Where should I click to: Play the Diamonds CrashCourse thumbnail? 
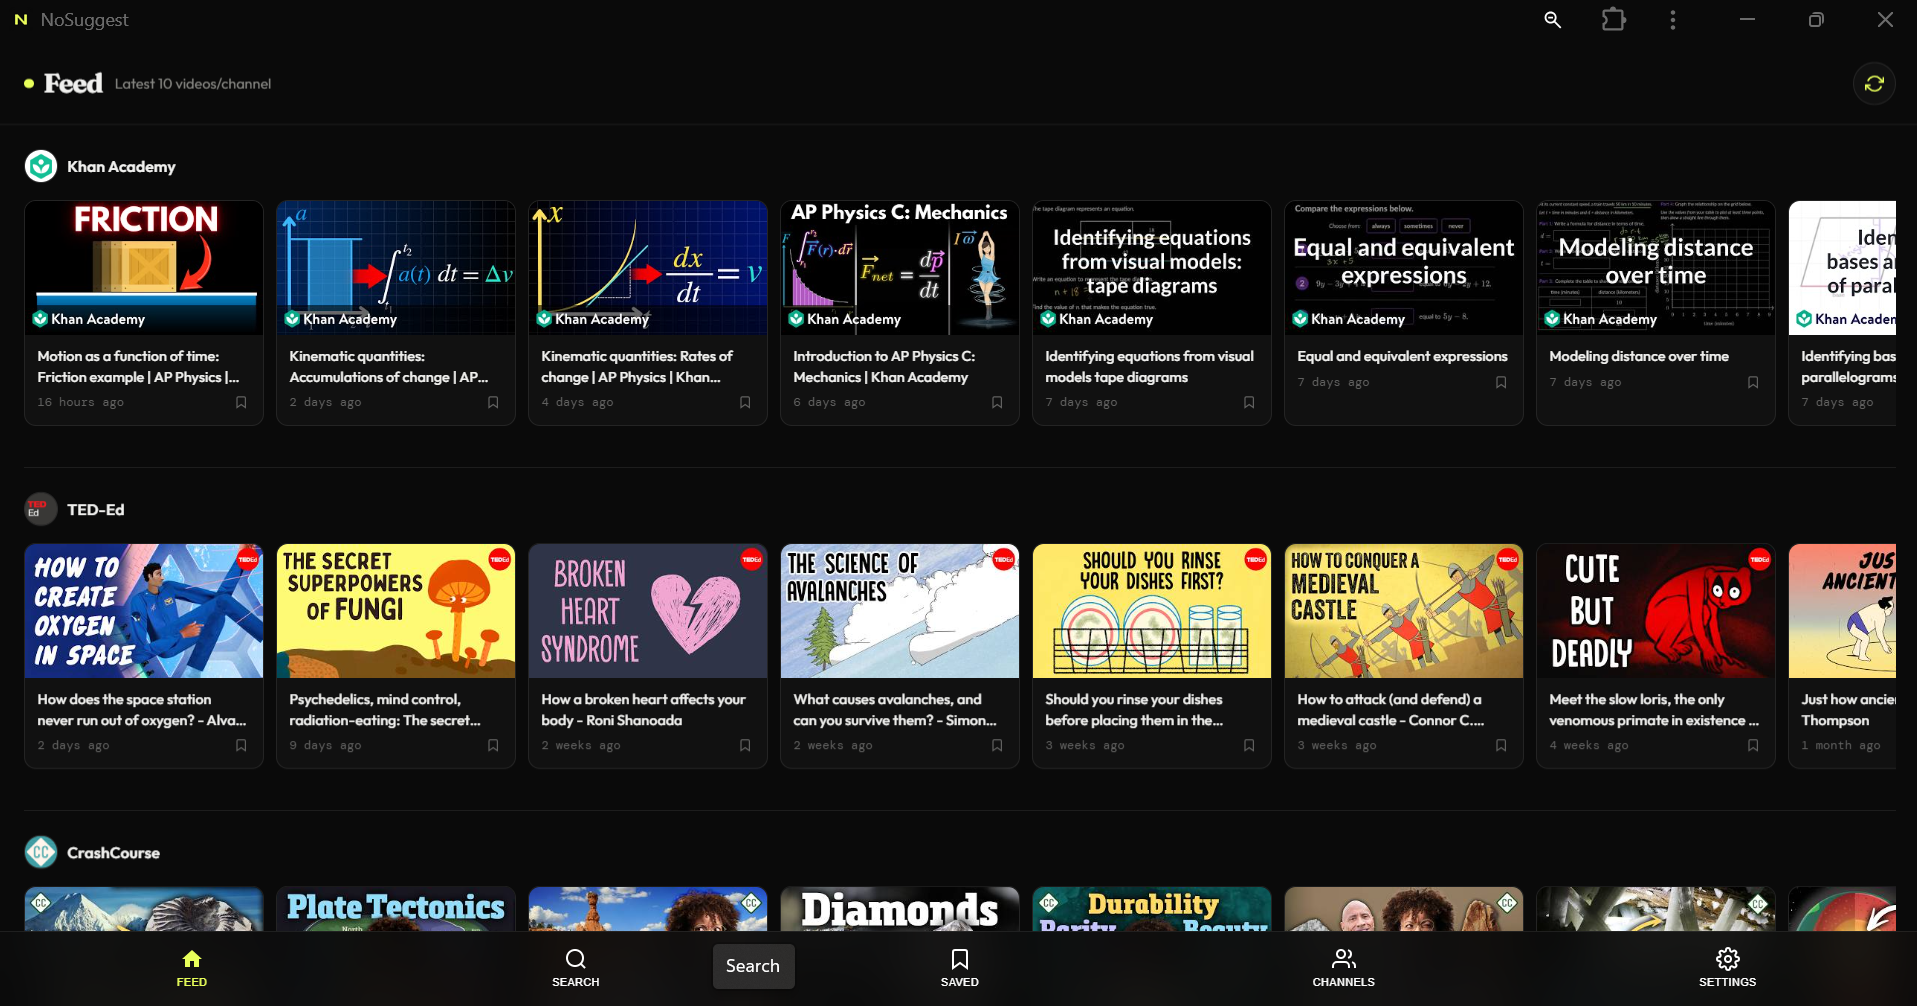[x=900, y=909]
